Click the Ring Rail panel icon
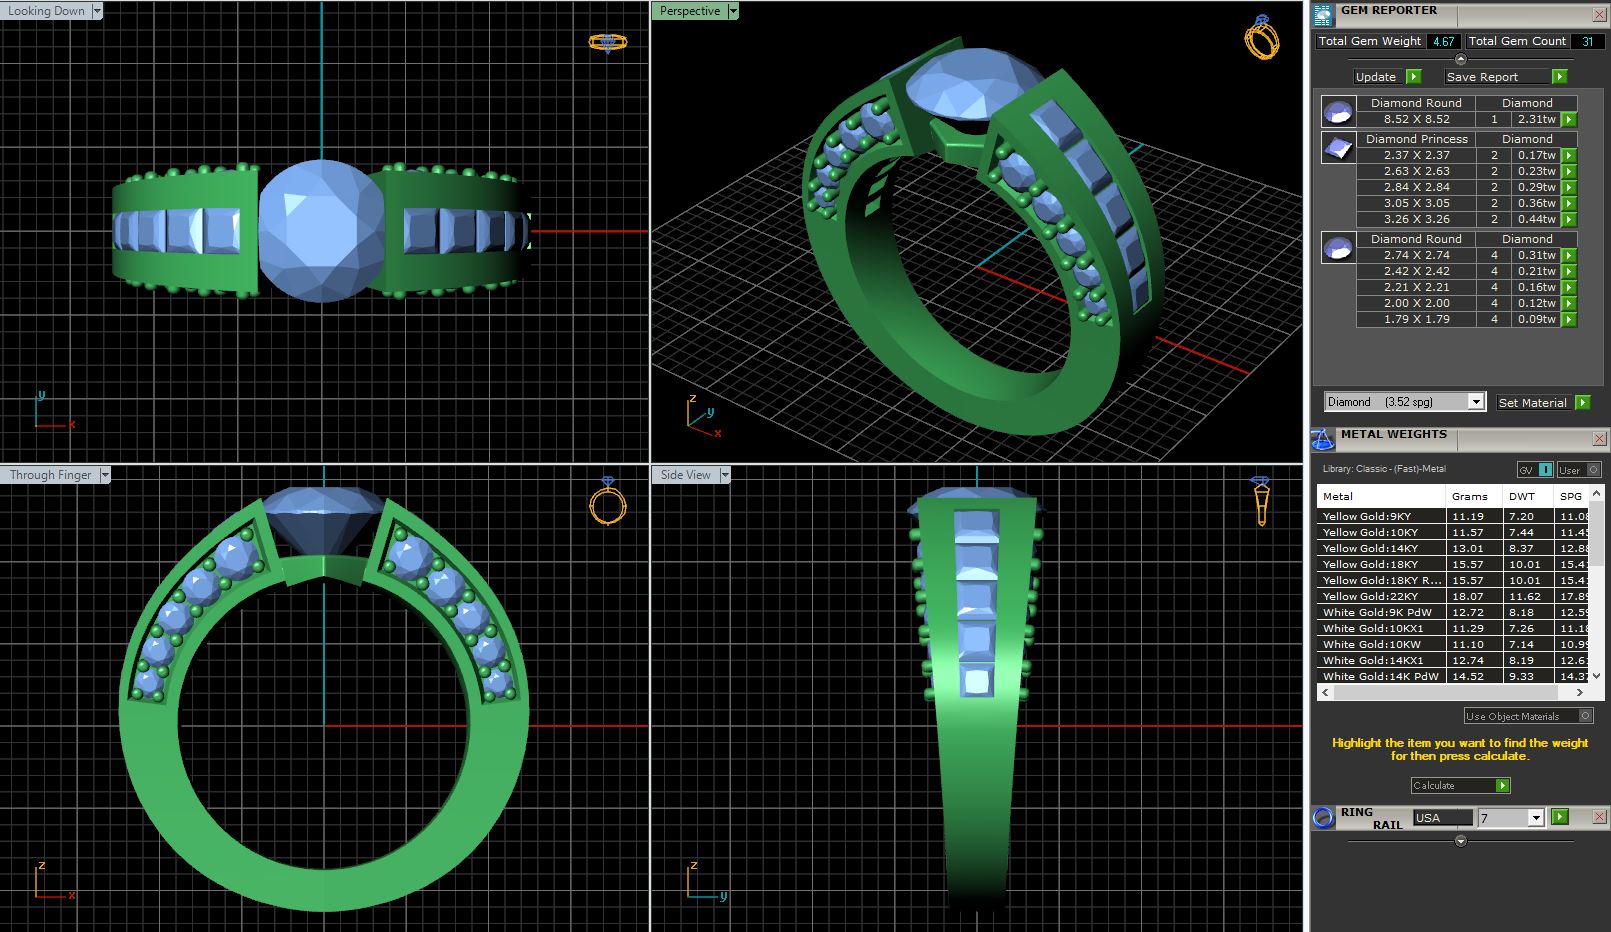 click(1323, 817)
